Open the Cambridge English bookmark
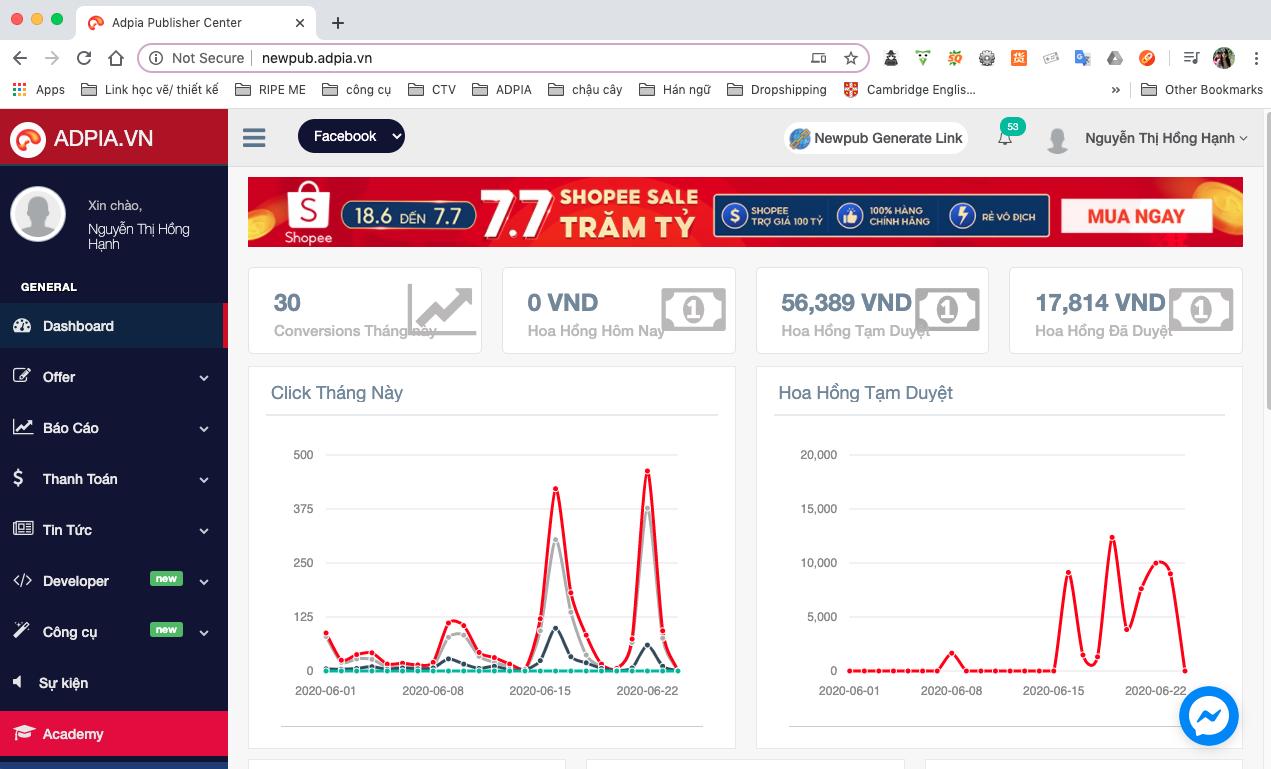 tap(909, 89)
